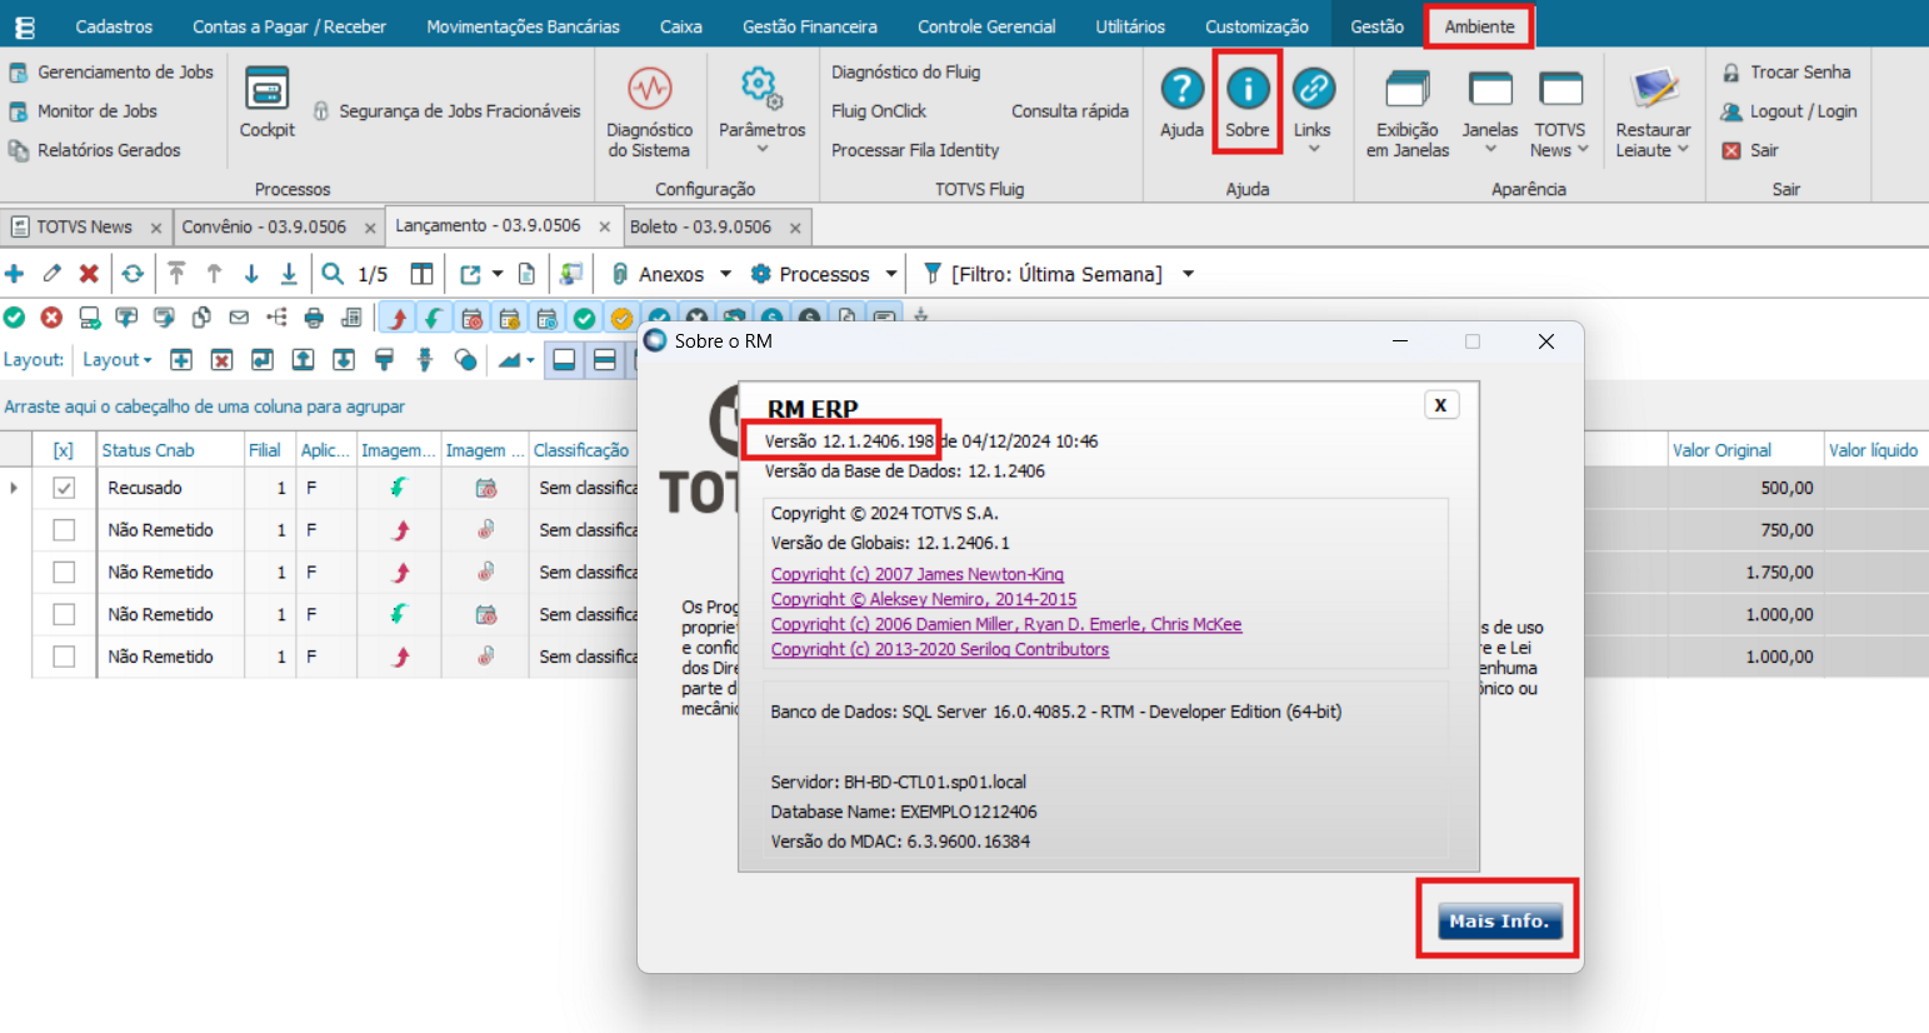Close the TOTVS News tab
1929x1033 pixels.
[x=156, y=228]
